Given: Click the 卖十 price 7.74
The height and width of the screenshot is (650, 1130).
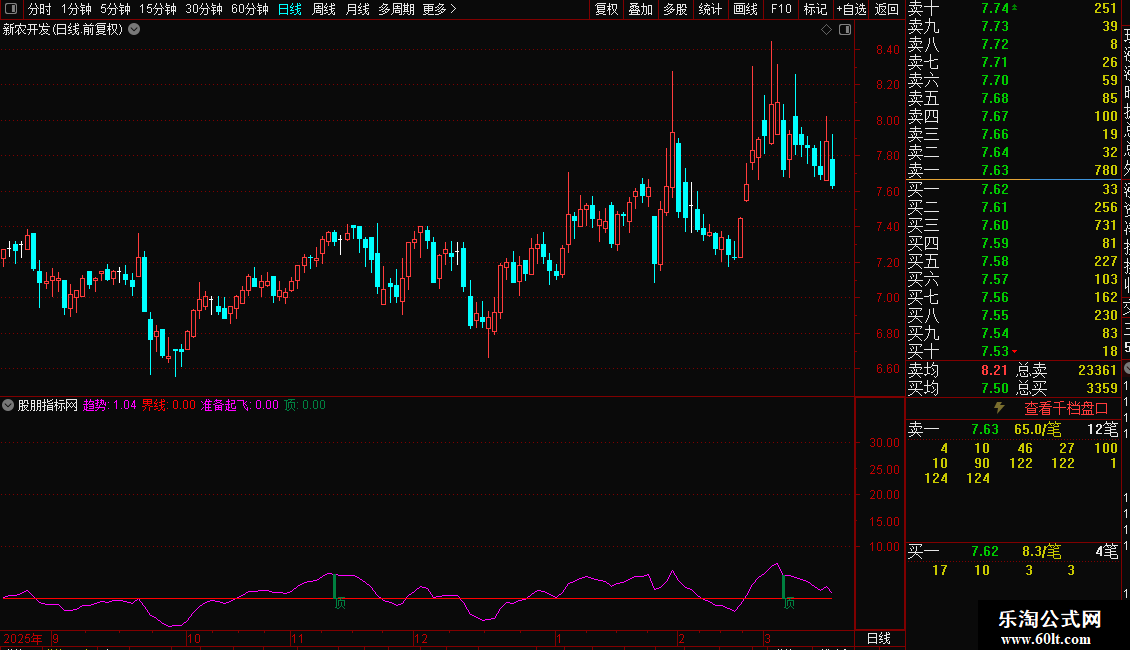Looking at the screenshot, I should point(995,8).
